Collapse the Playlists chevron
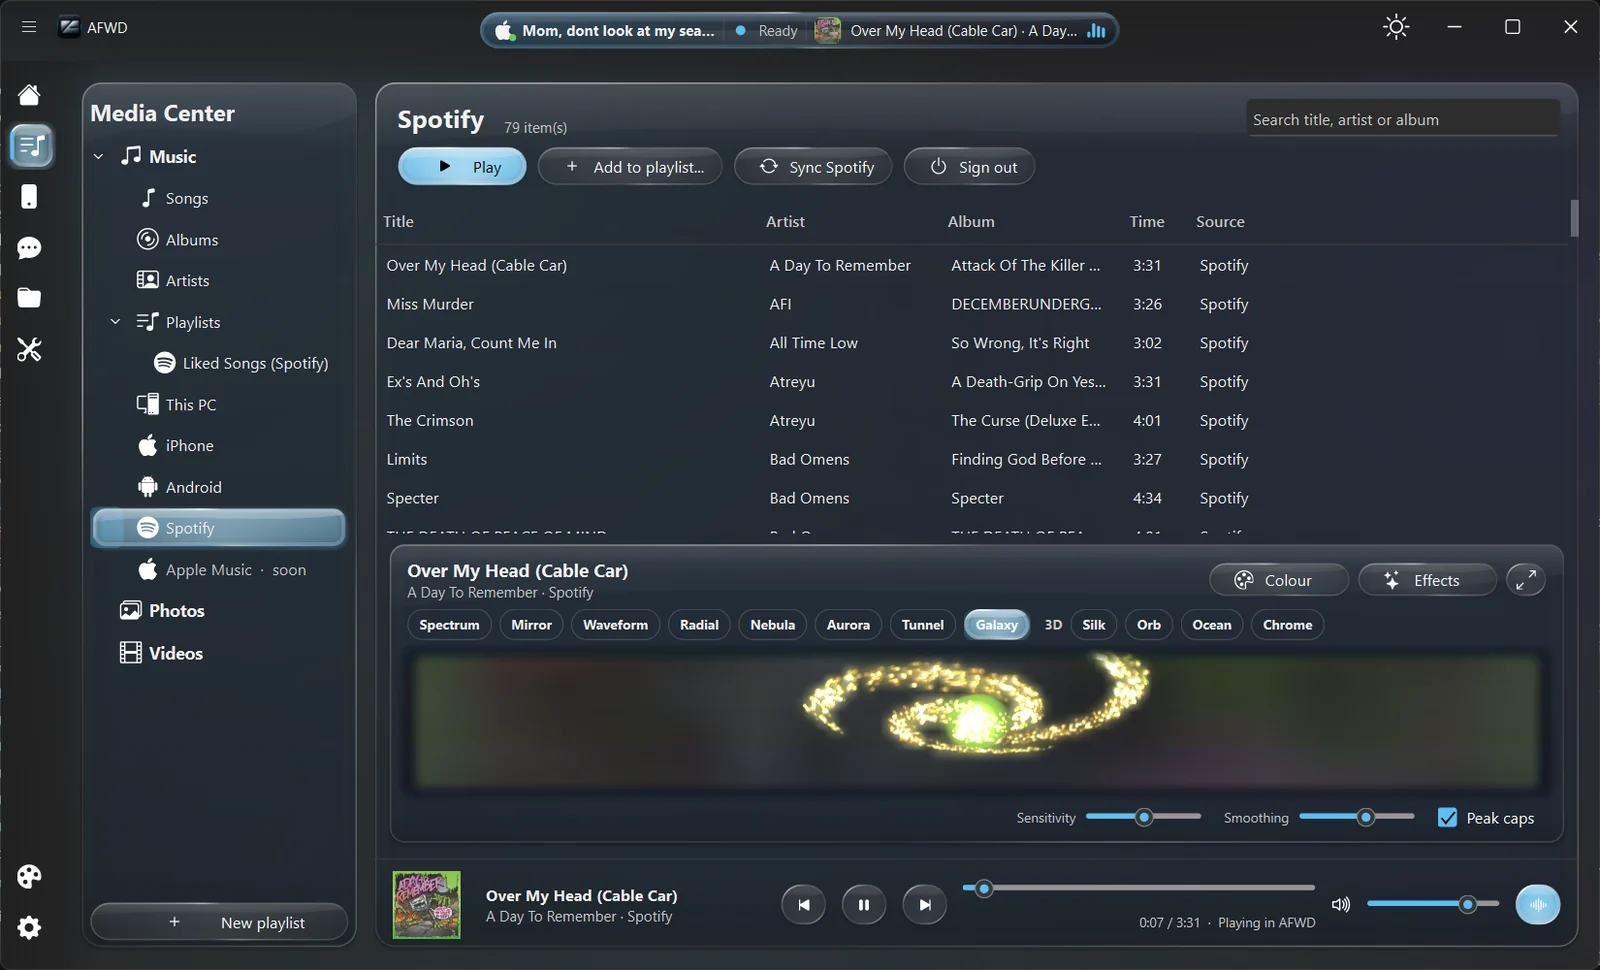This screenshot has width=1600, height=970. 115,322
